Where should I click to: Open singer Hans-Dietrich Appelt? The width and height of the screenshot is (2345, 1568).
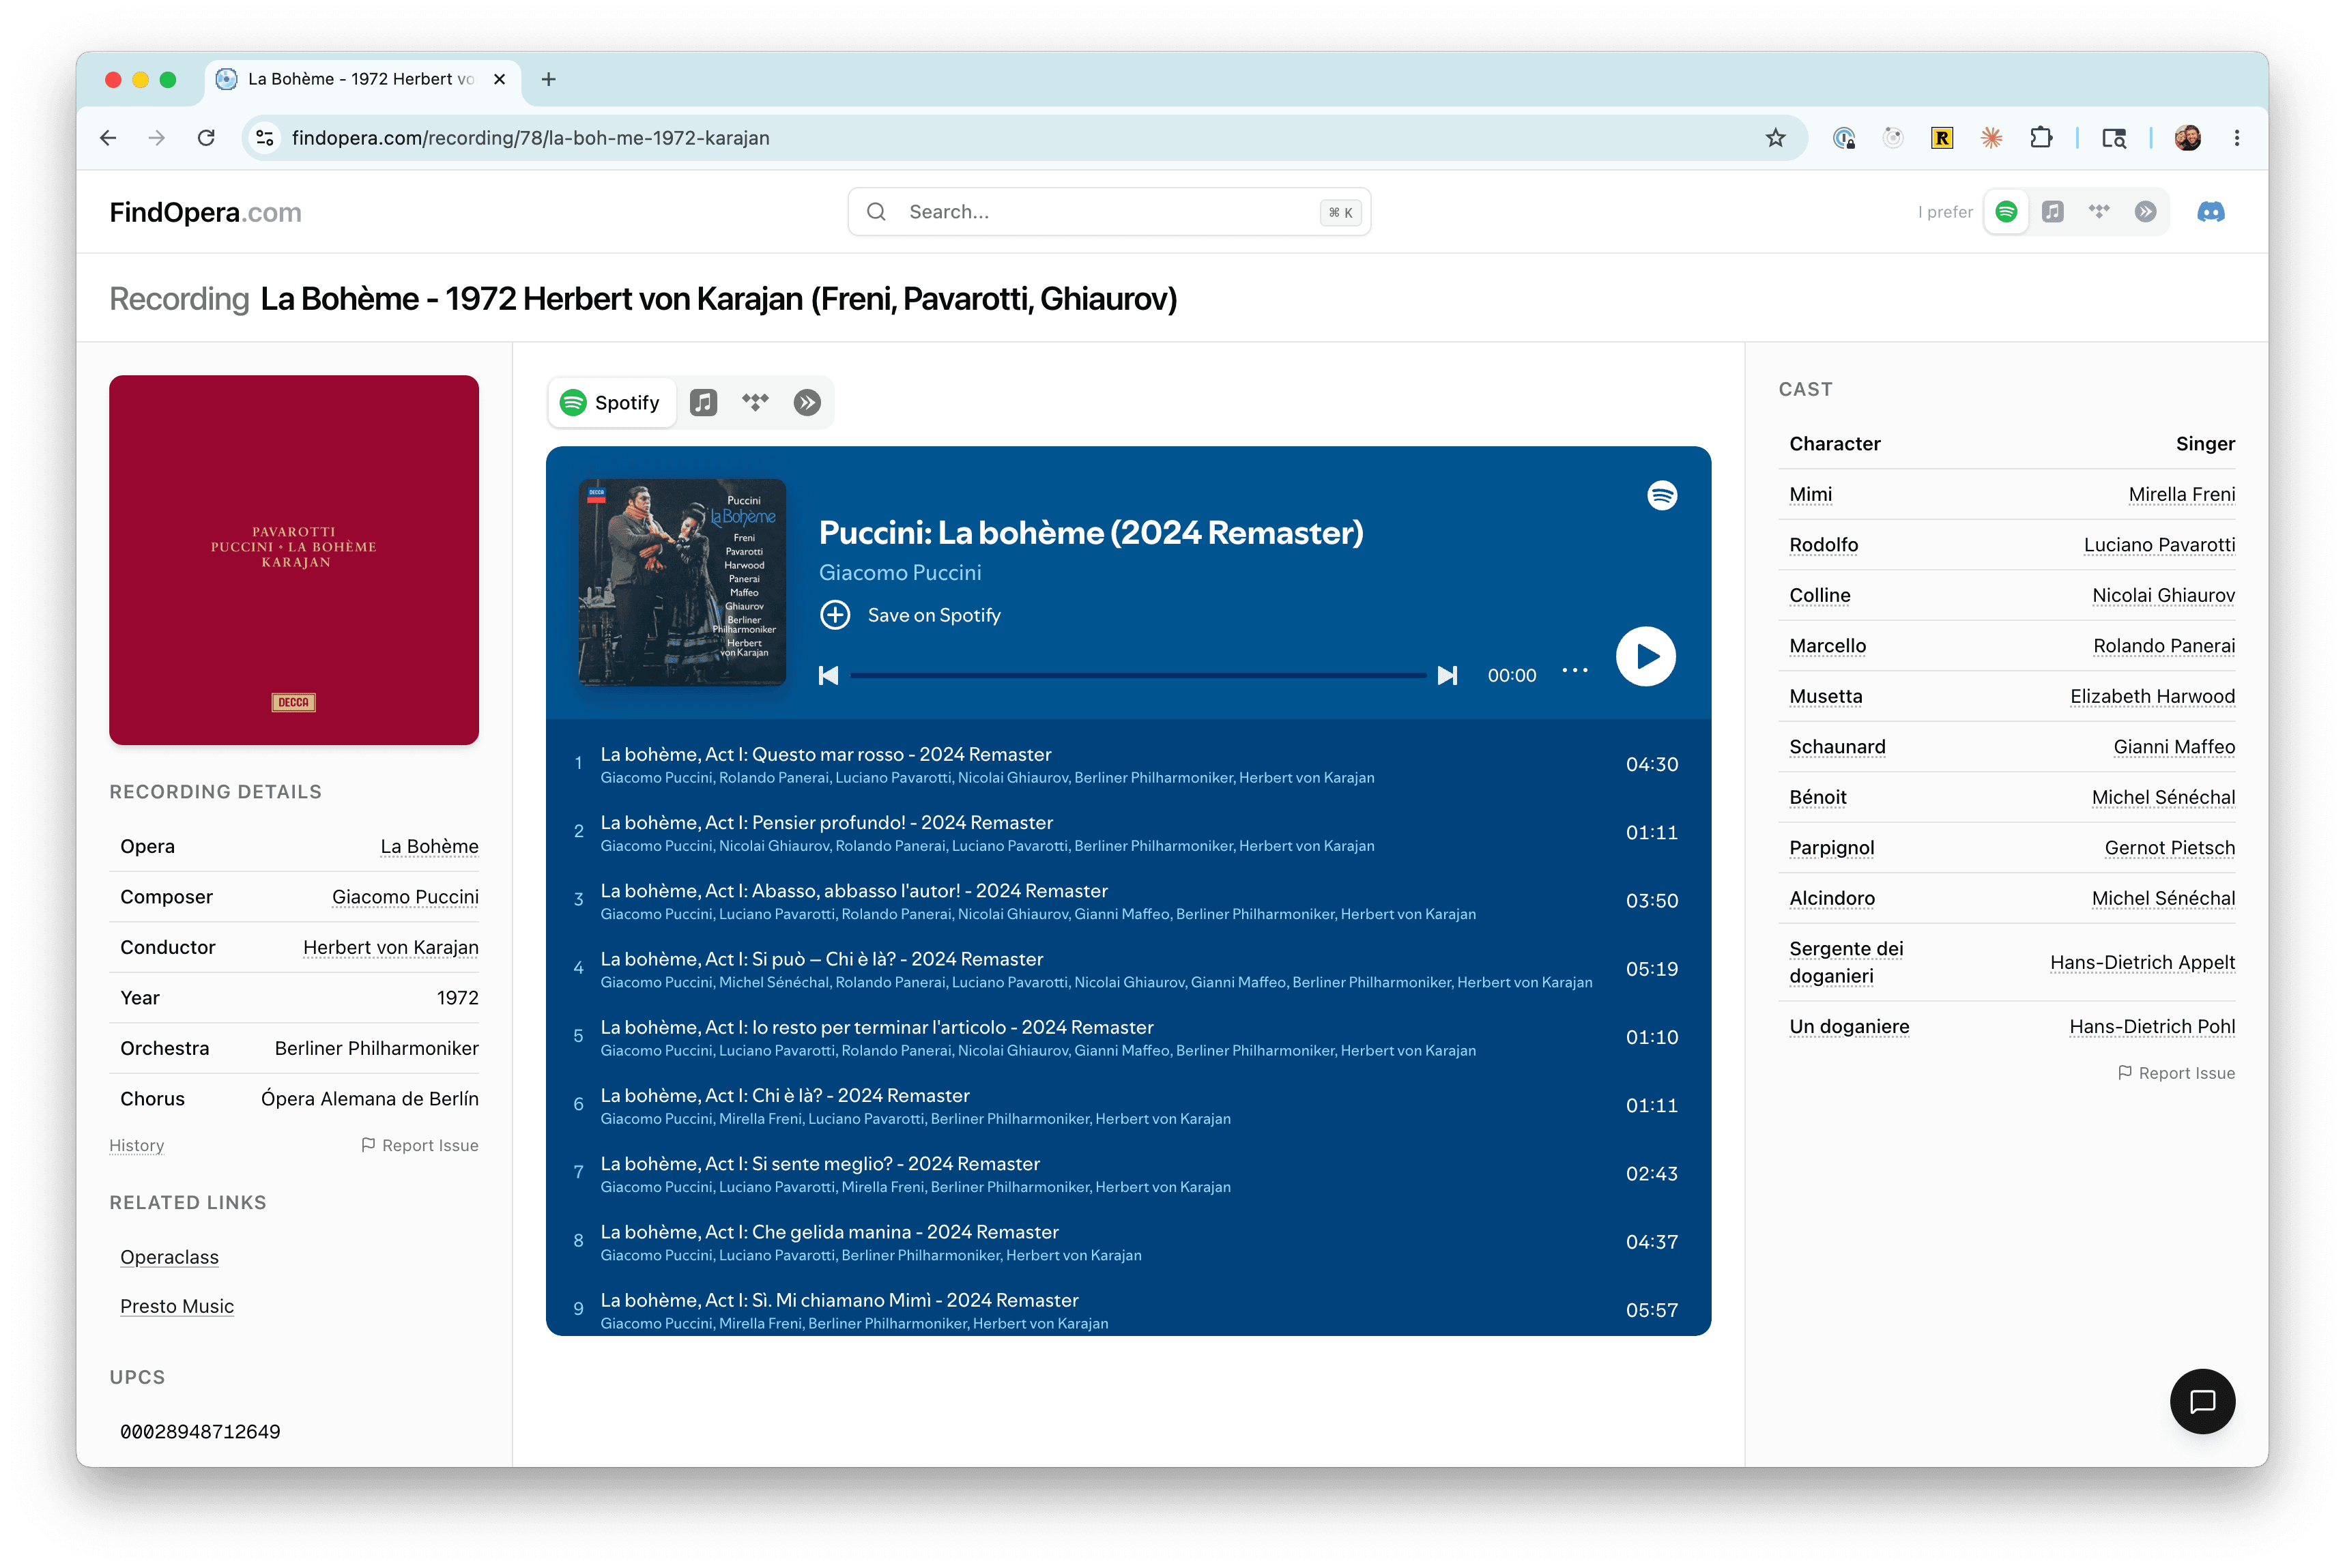pos(2142,963)
